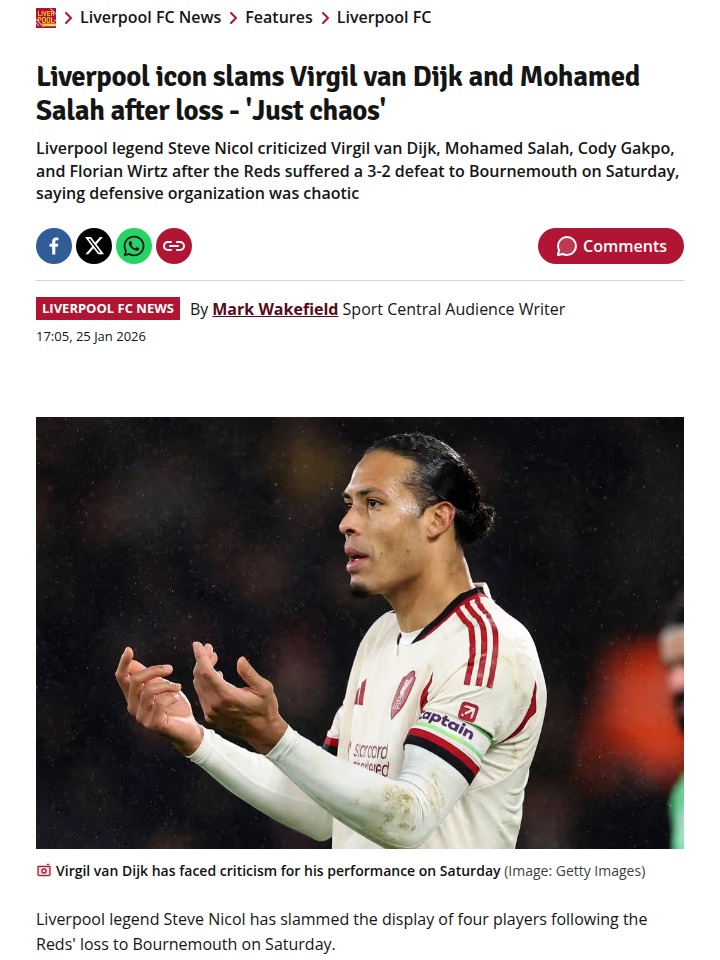
Task: Click chevron arrow before Liverpool FC News
Action: click(x=69, y=18)
